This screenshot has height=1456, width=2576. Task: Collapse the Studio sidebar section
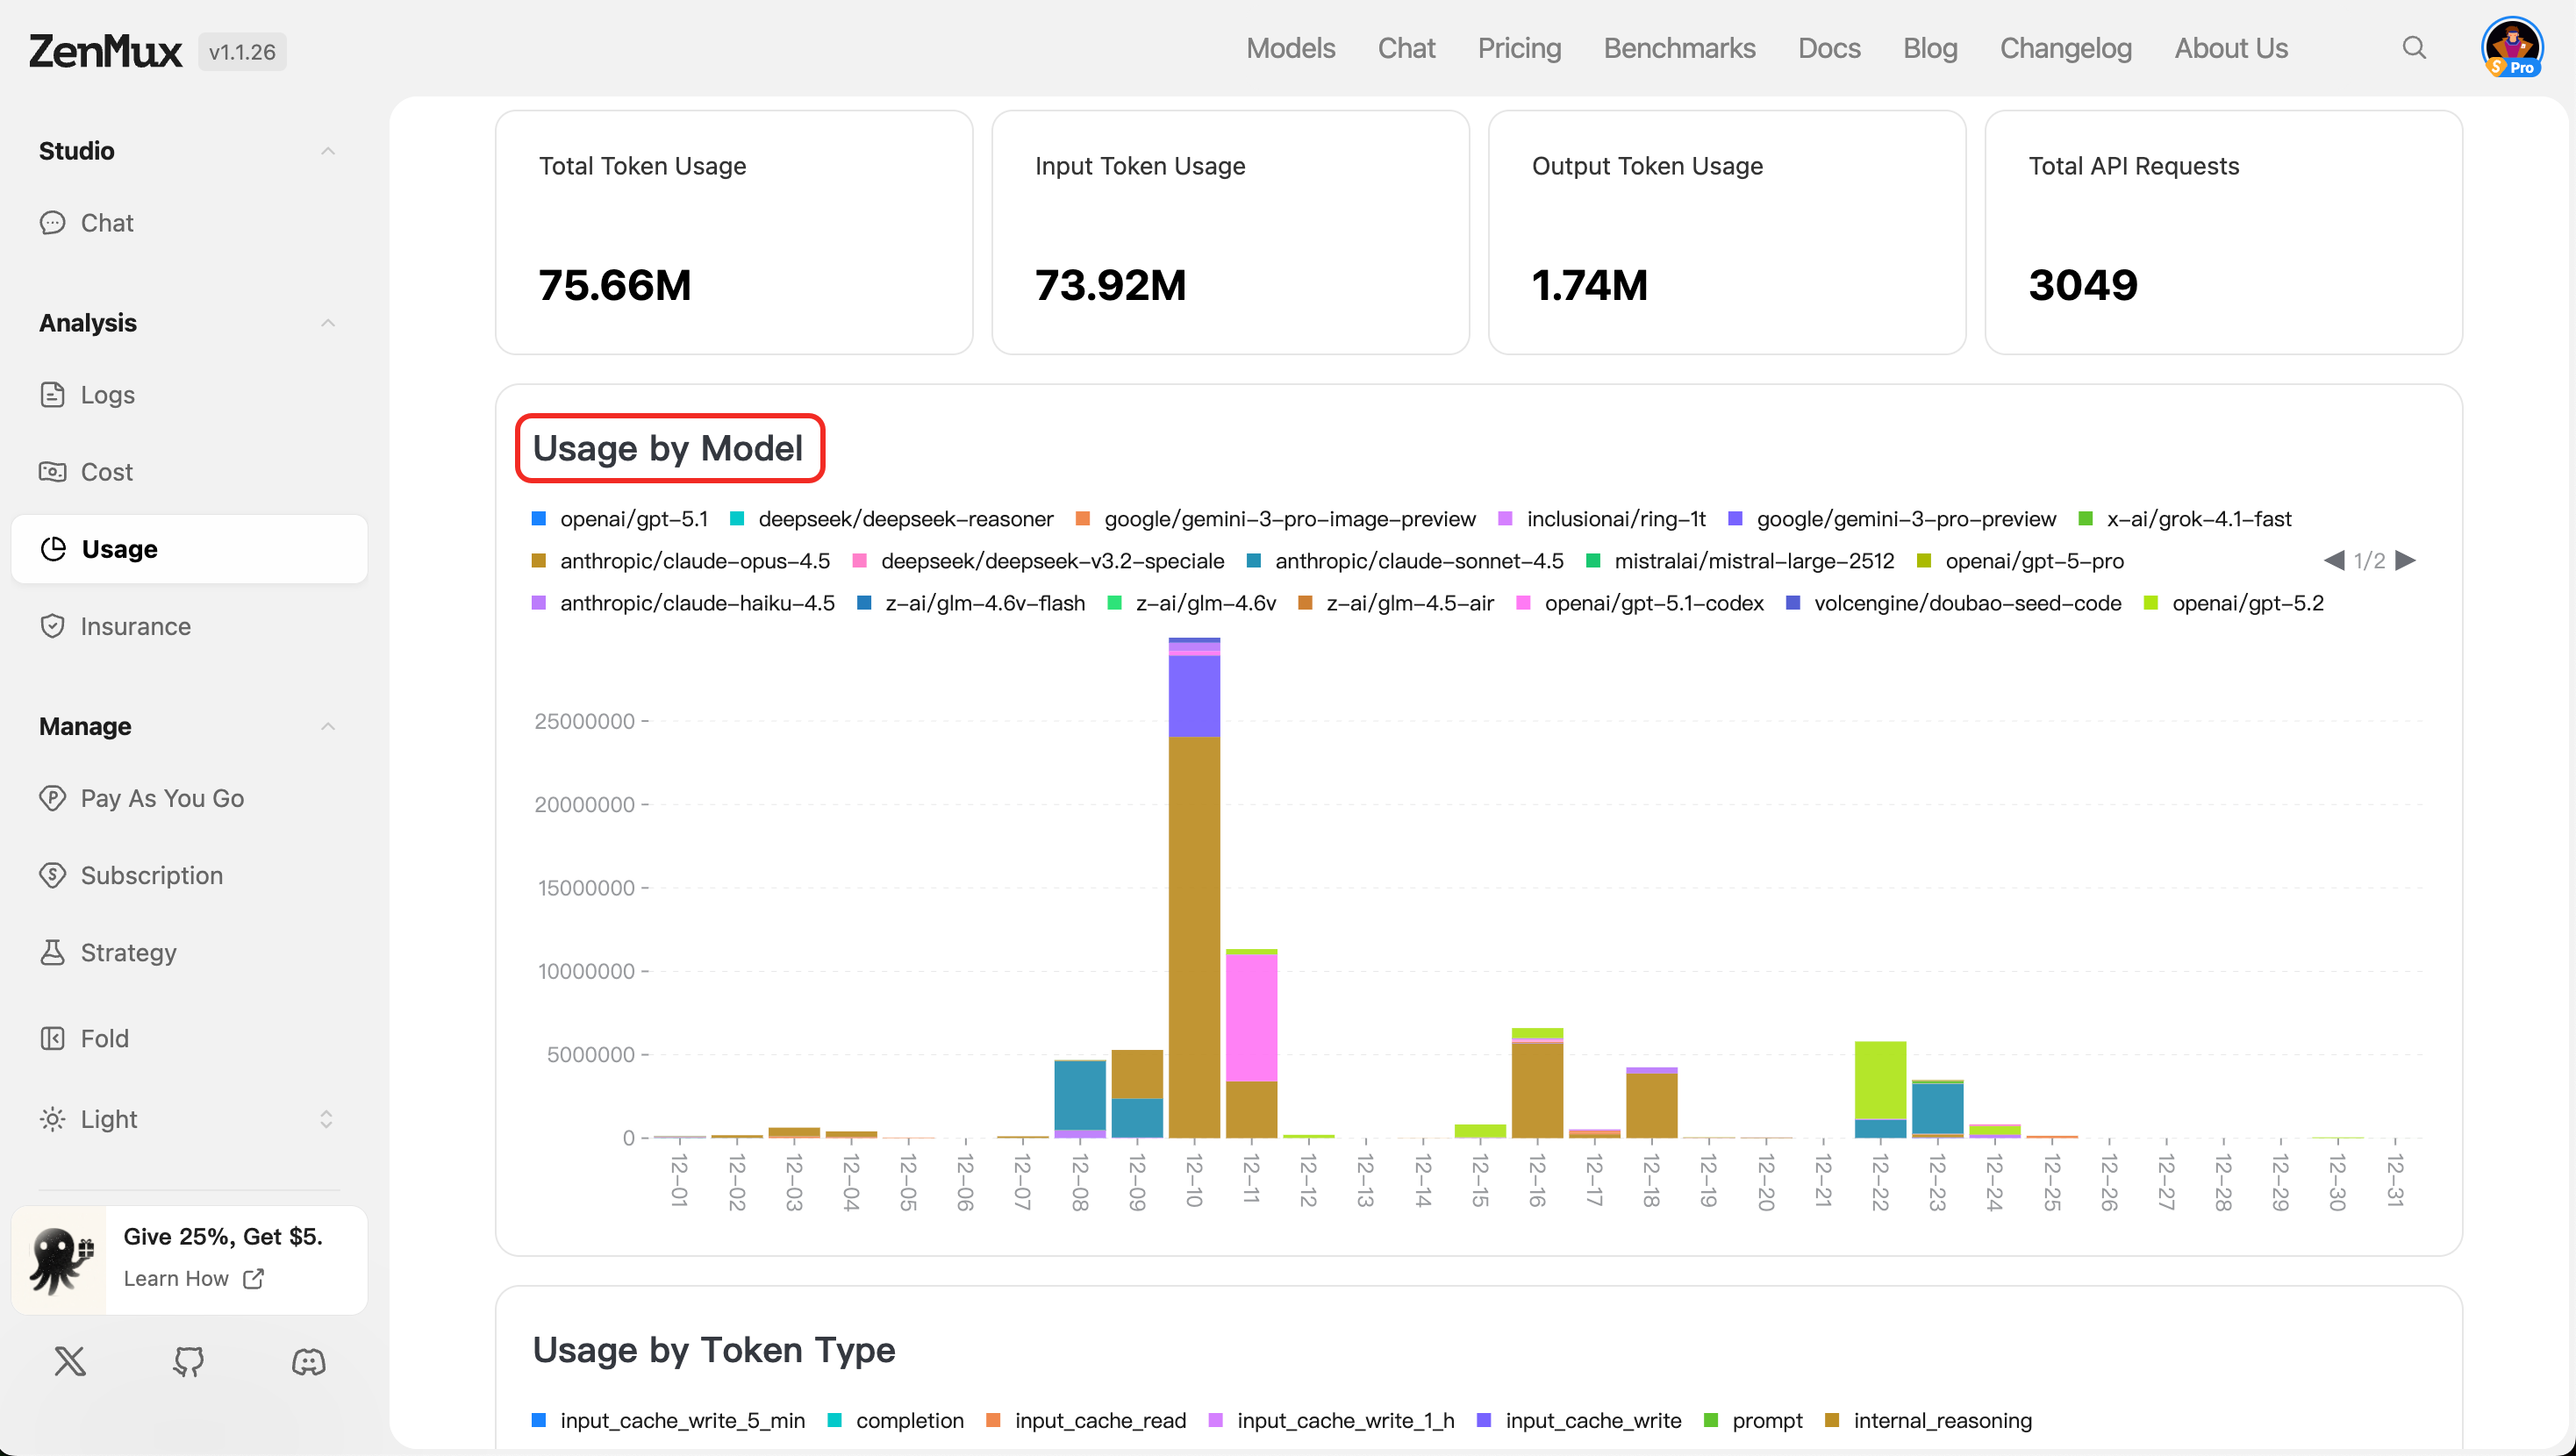click(327, 151)
